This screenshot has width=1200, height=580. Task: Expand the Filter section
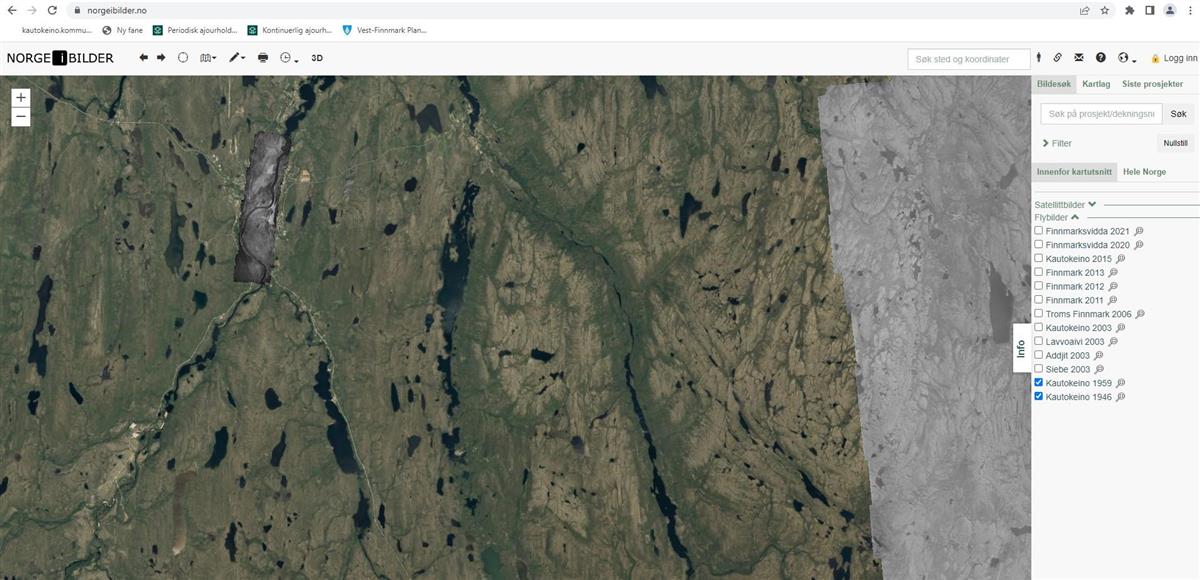(1057, 144)
